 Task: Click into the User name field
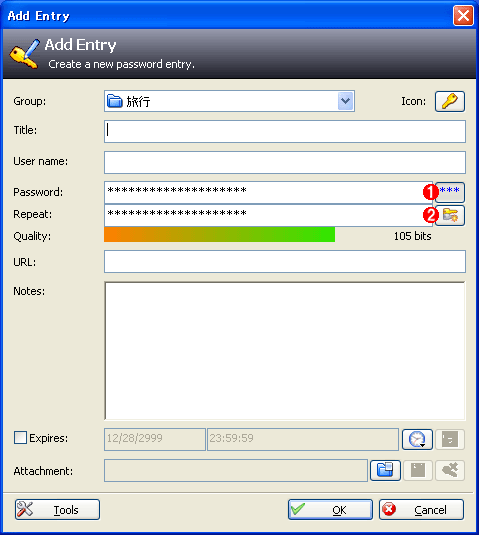285,162
